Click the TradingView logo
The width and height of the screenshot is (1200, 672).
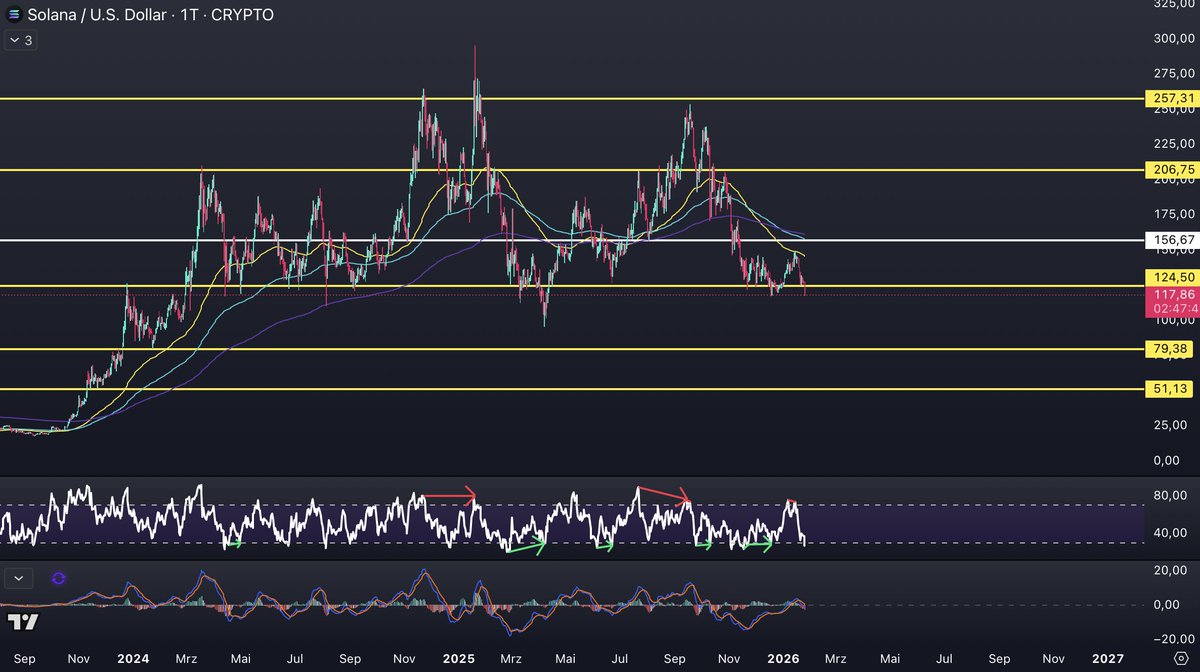pos(25,622)
